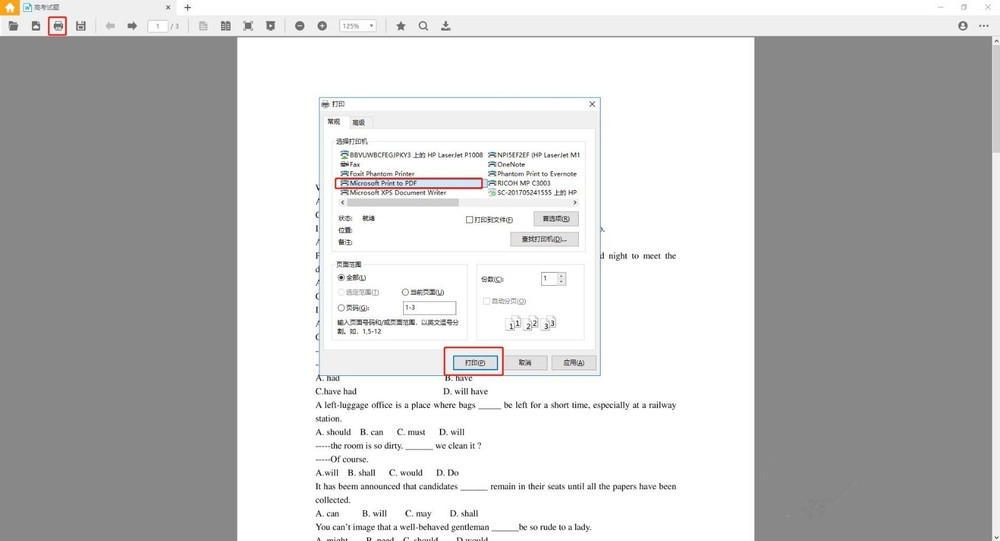Open search with the magnifier icon
The width and height of the screenshot is (1000, 541).
click(x=423, y=26)
